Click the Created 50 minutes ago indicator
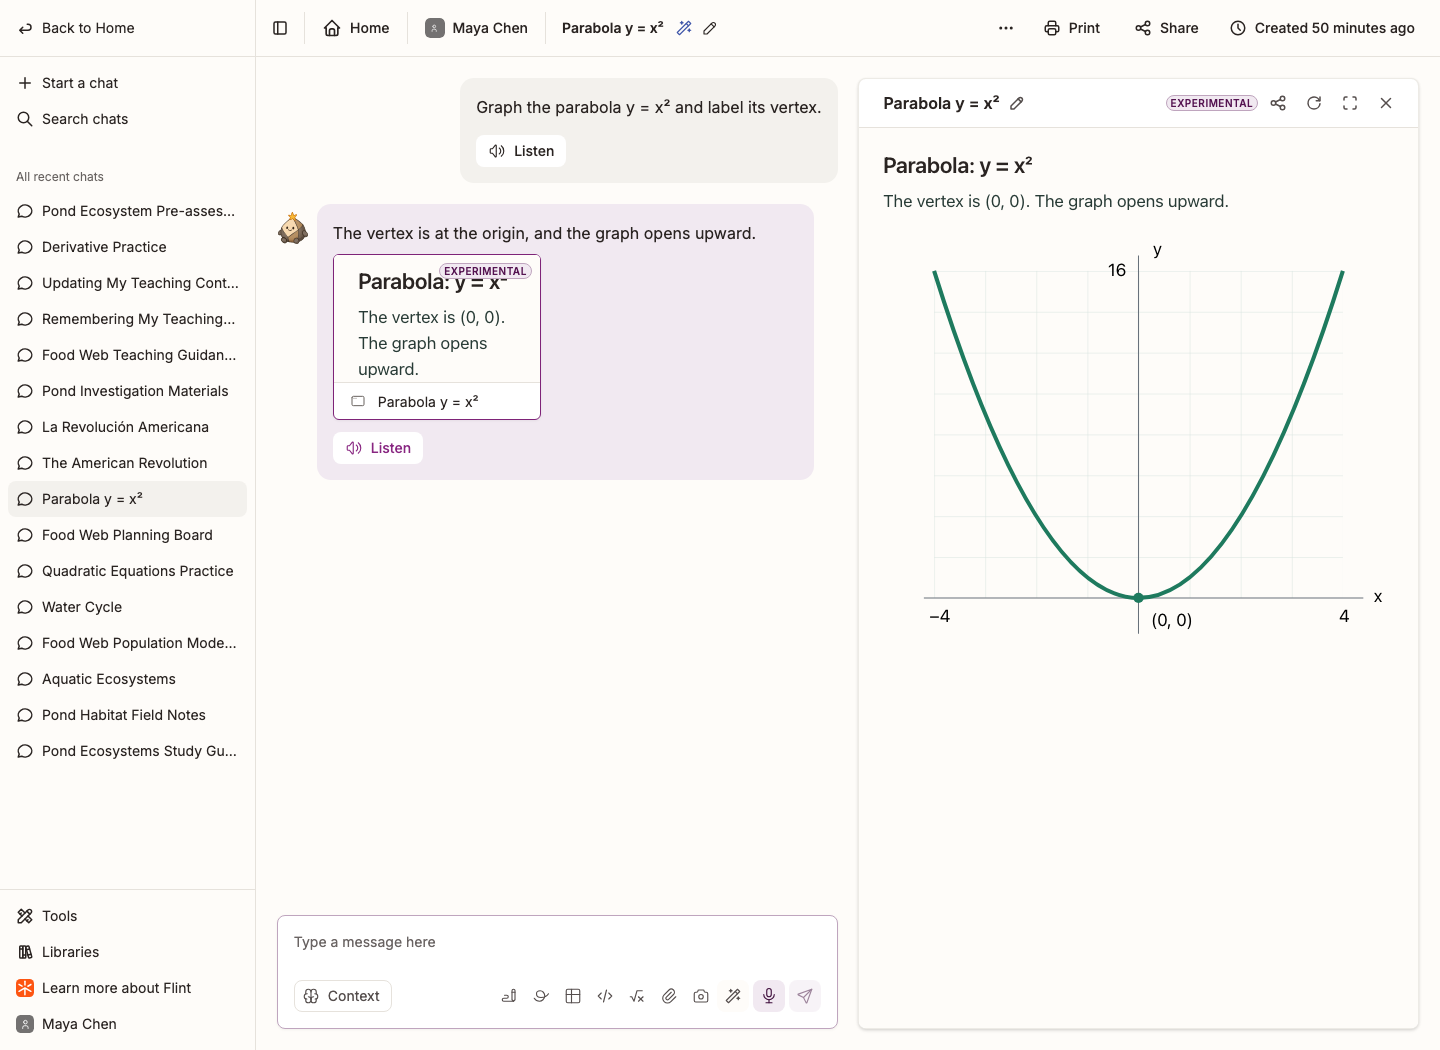1440x1050 pixels. [x=1322, y=28]
